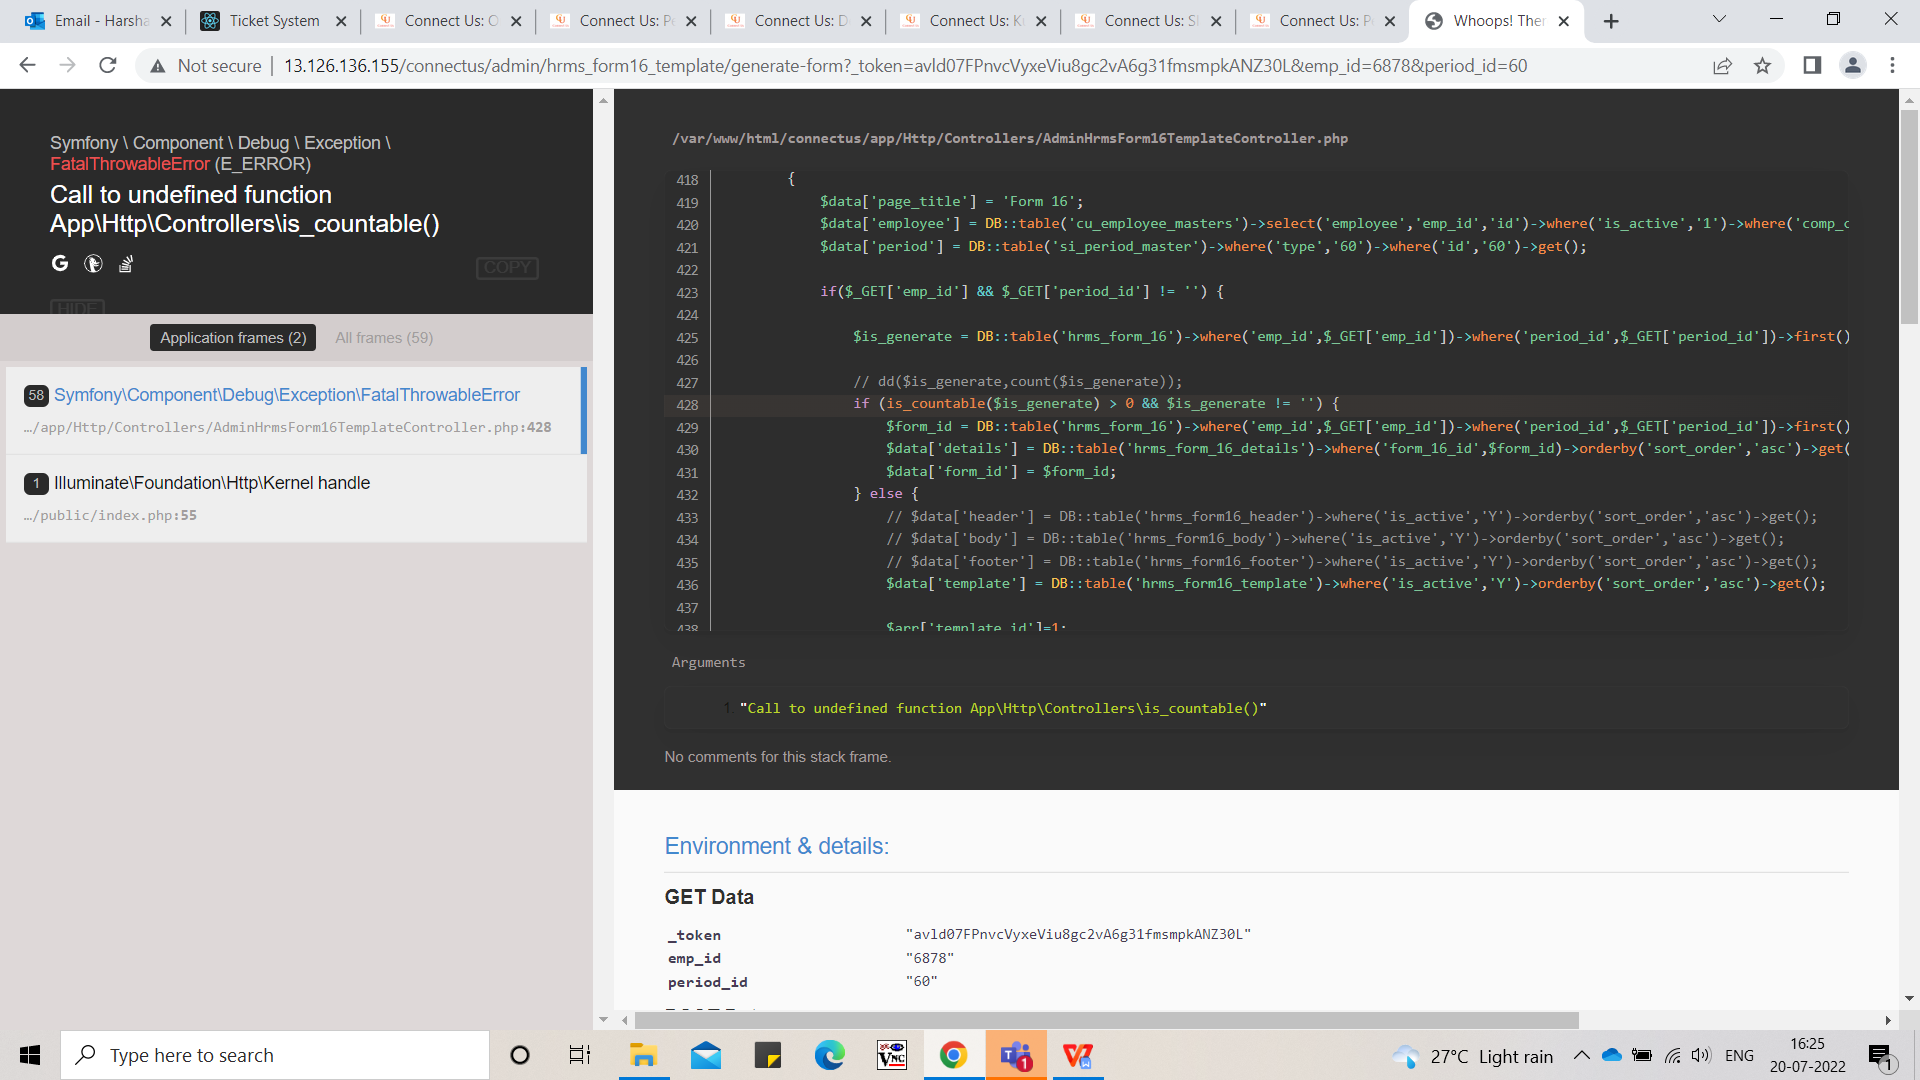Copy the exception message
Screen dimensions: 1920x1080
click(507, 267)
